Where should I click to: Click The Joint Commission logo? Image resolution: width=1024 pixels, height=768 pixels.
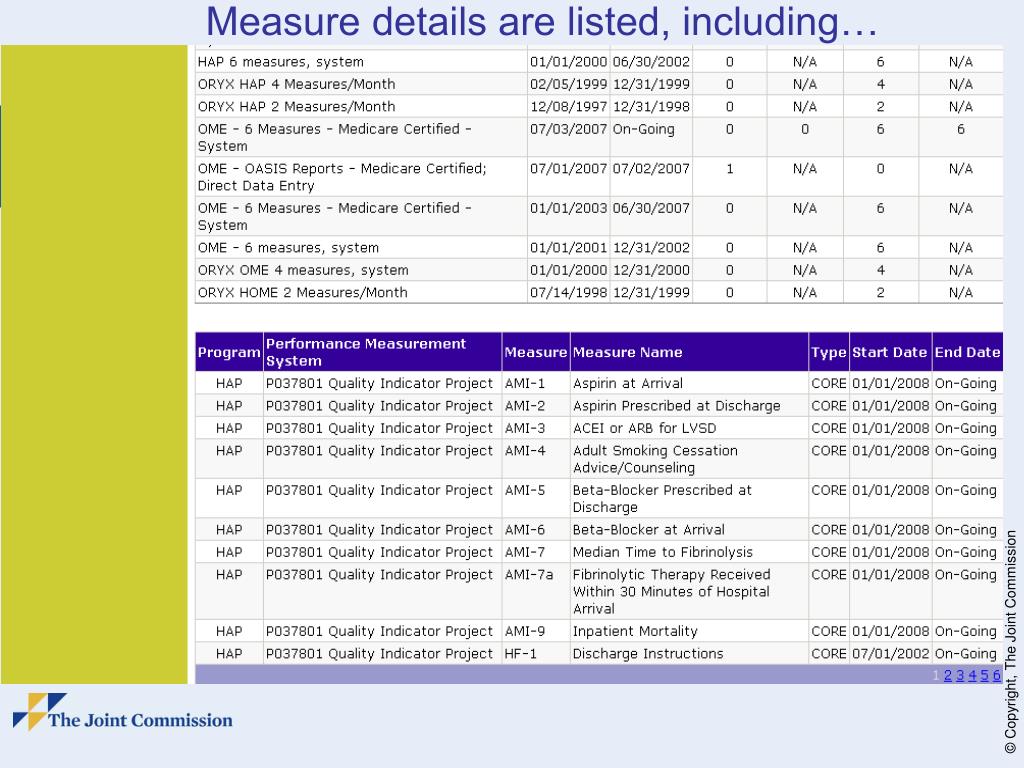(x=123, y=712)
